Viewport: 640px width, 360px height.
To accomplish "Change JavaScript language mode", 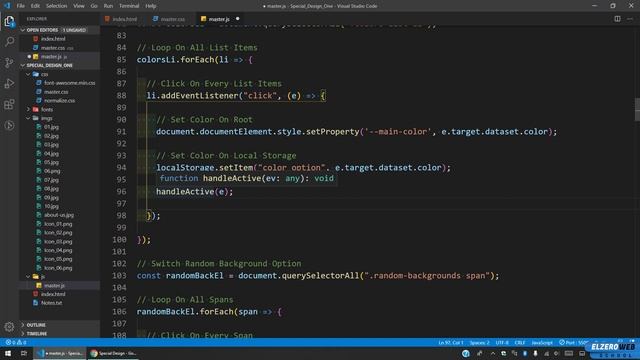I will (542, 342).
